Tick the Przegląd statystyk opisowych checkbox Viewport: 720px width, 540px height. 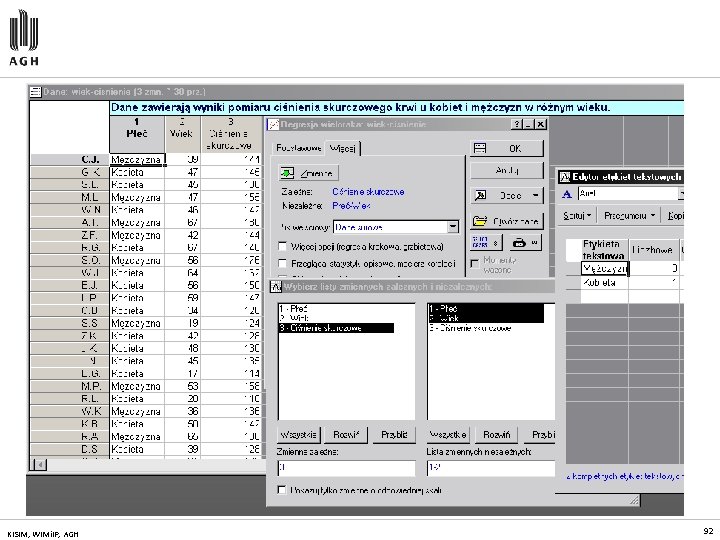pyautogui.click(x=283, y=264)
